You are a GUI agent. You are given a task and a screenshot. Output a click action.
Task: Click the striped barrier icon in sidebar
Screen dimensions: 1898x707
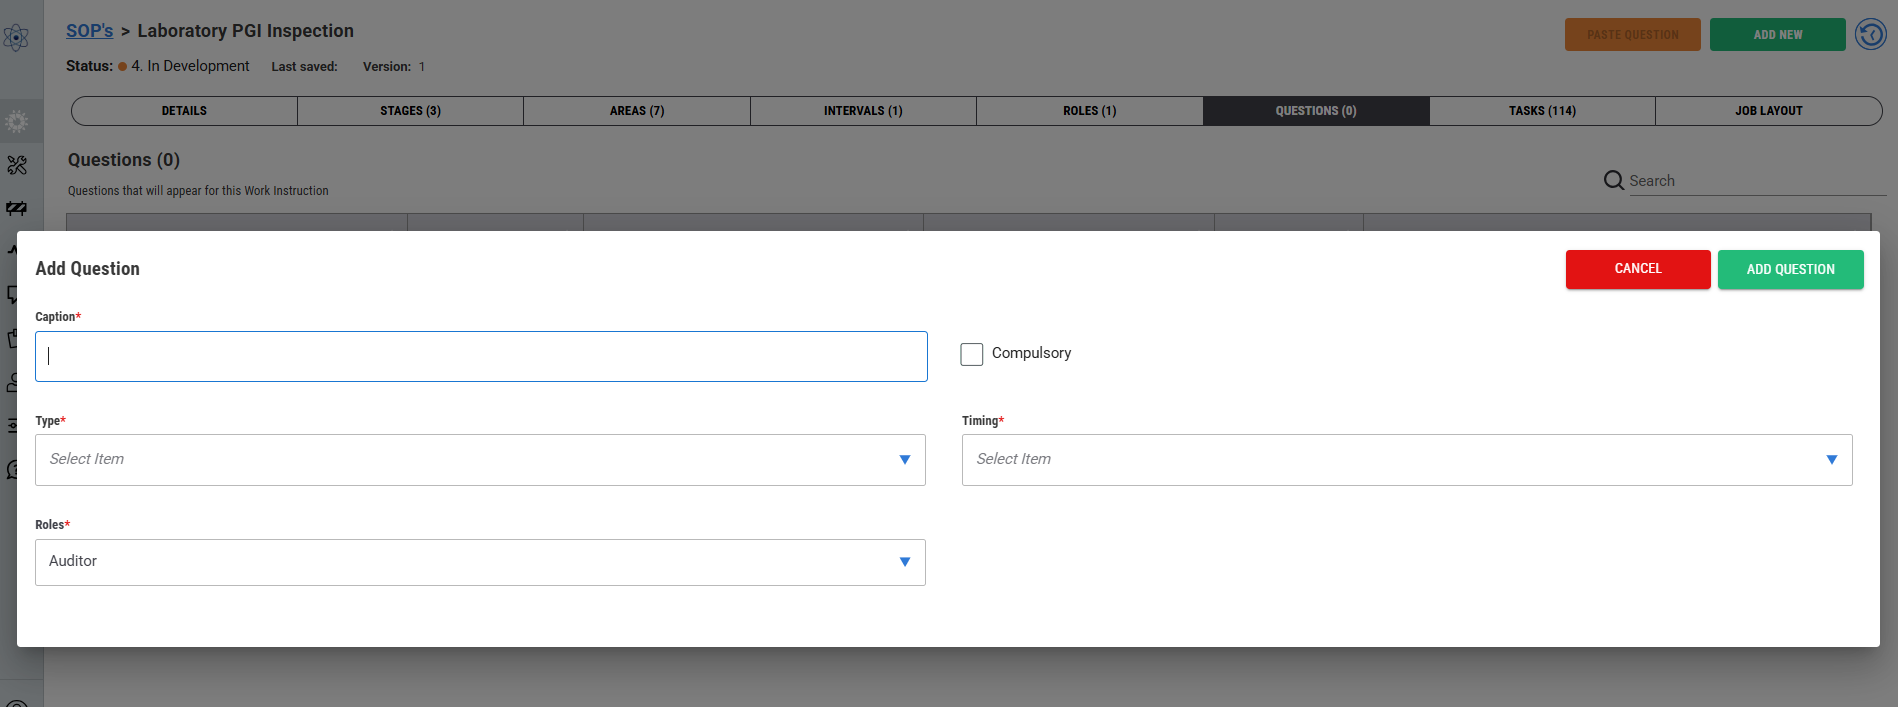click(x=17, y=208)
